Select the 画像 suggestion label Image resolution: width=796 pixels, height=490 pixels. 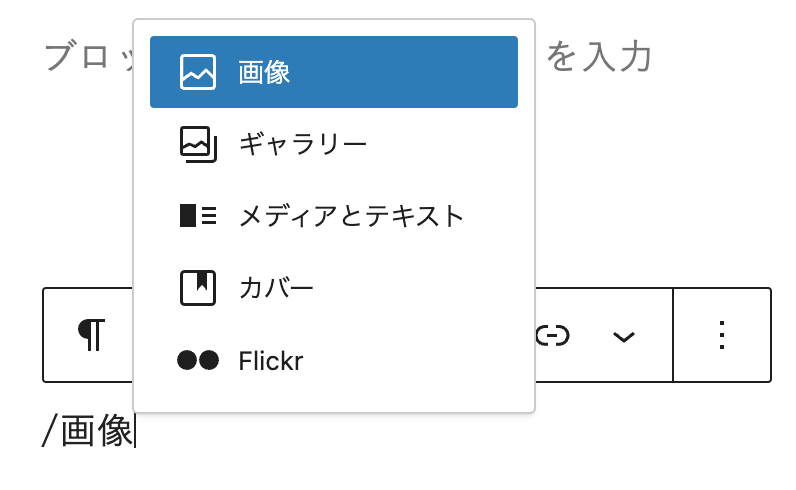coord(264,72)
